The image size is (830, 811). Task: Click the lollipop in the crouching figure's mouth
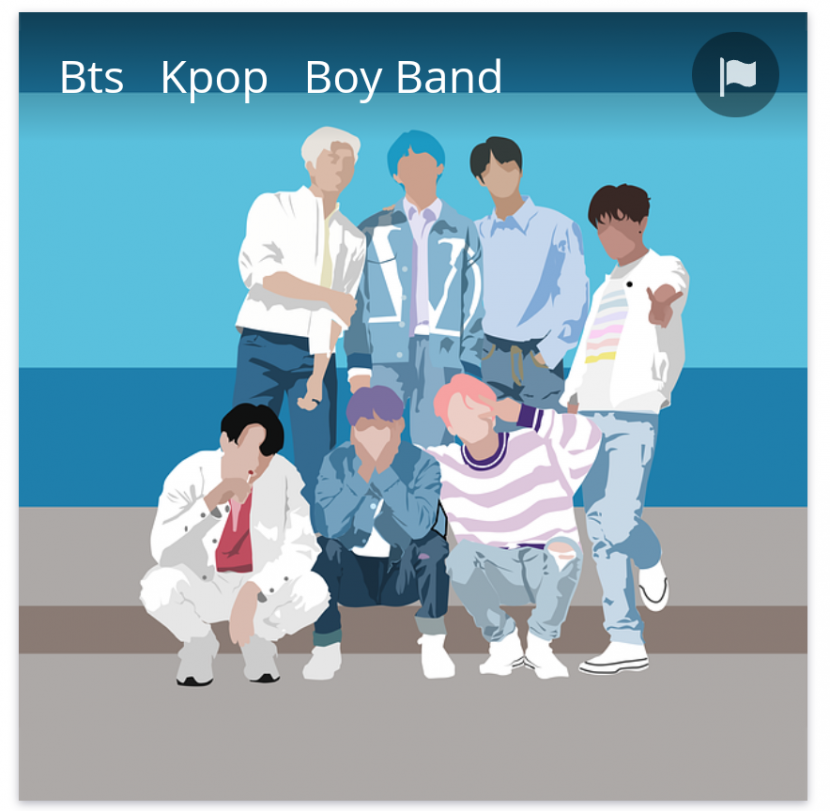[x=249, y=476]
